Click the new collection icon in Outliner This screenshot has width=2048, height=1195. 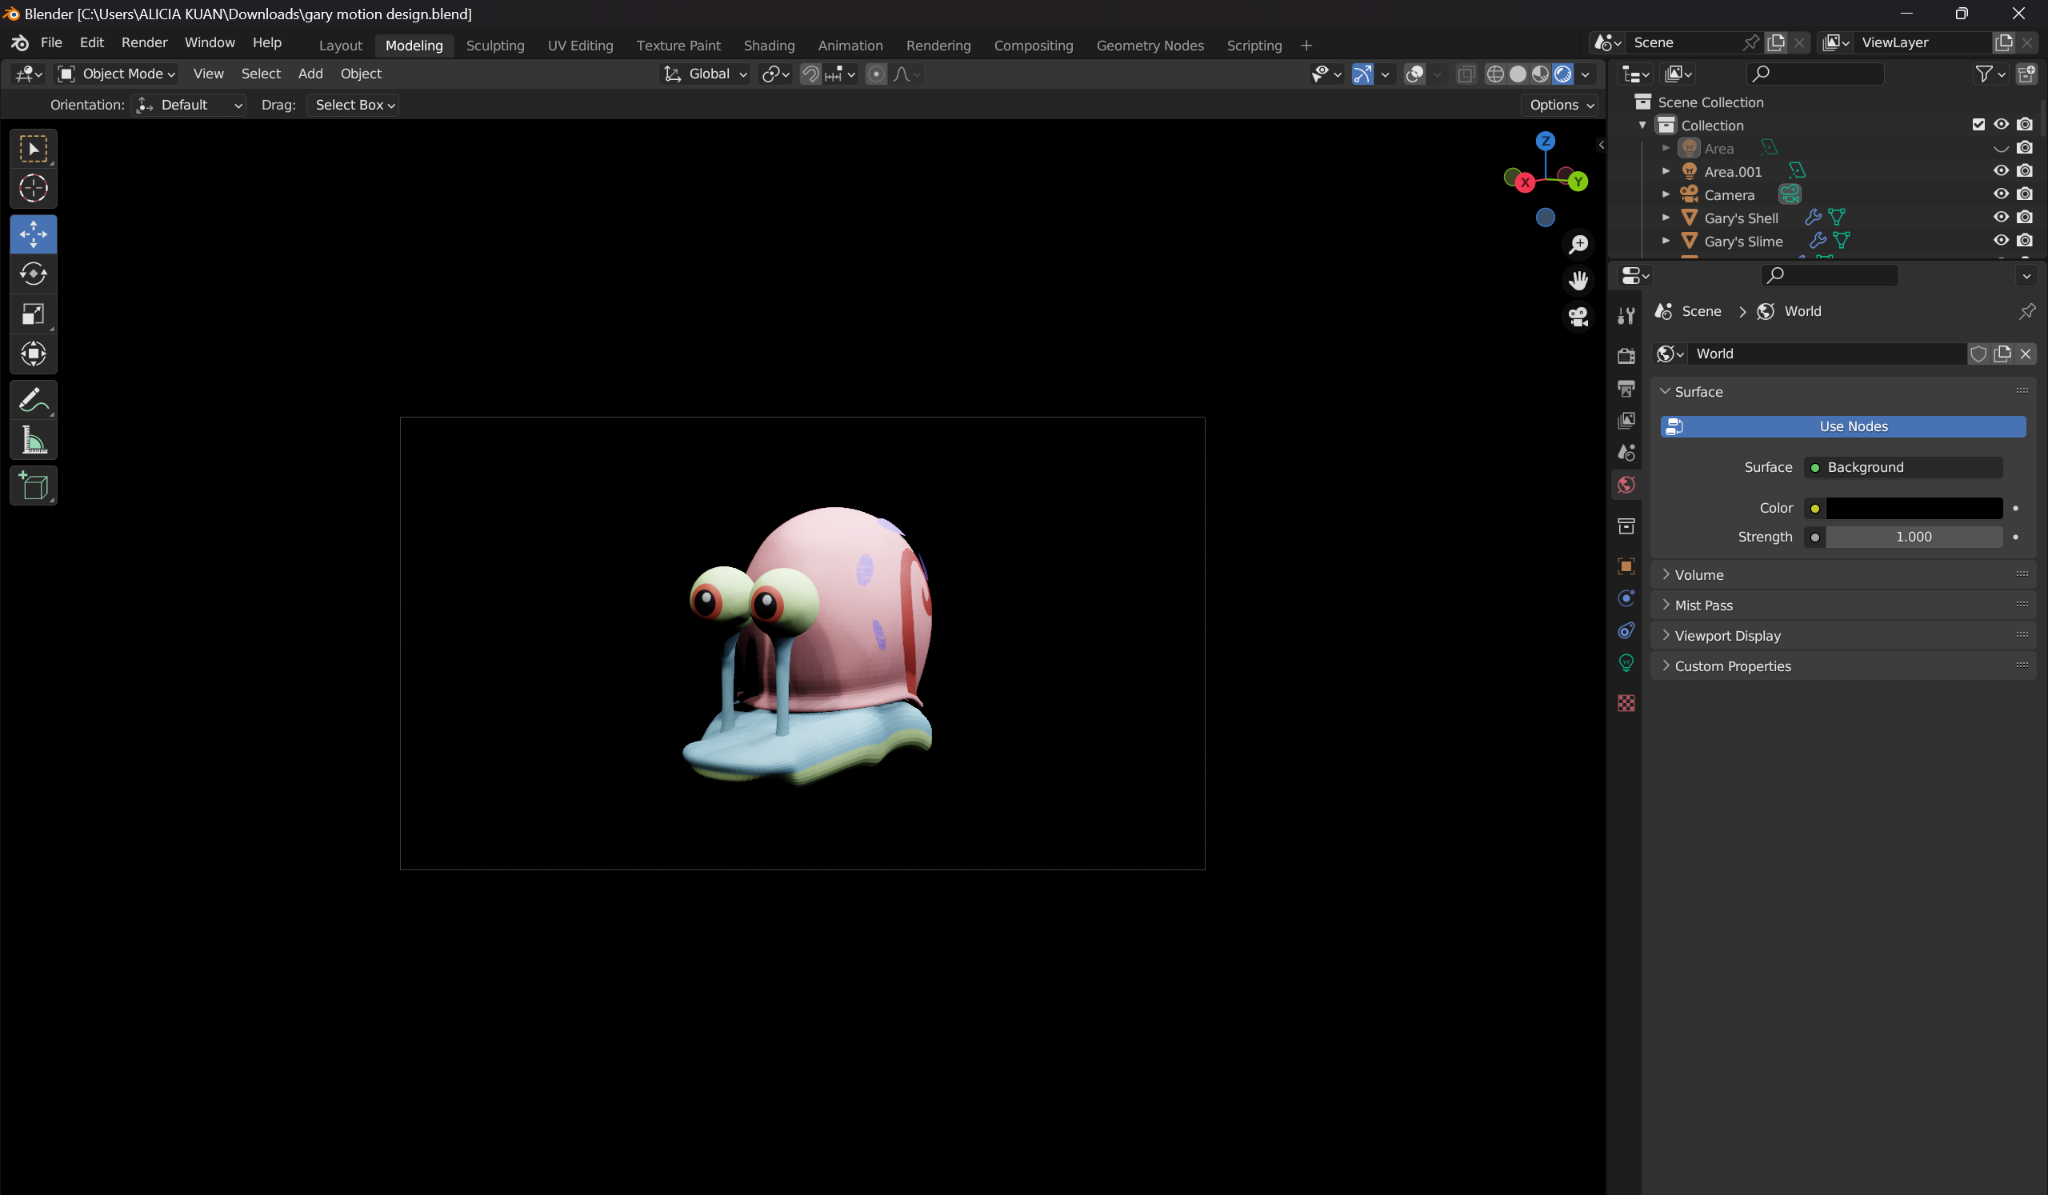tap(2026, 74)
